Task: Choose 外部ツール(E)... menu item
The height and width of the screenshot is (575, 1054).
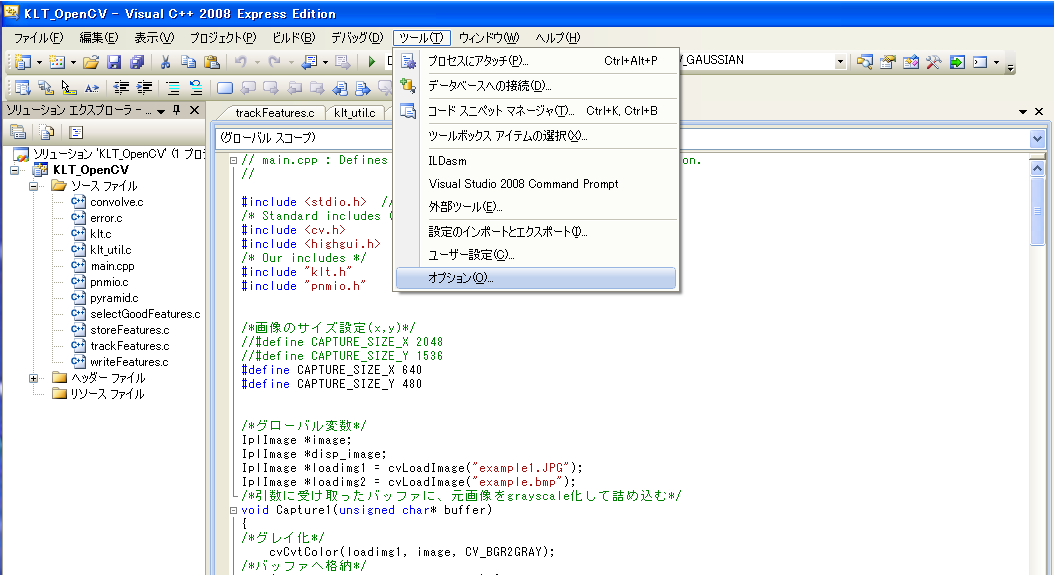Action: pos(536,206)
